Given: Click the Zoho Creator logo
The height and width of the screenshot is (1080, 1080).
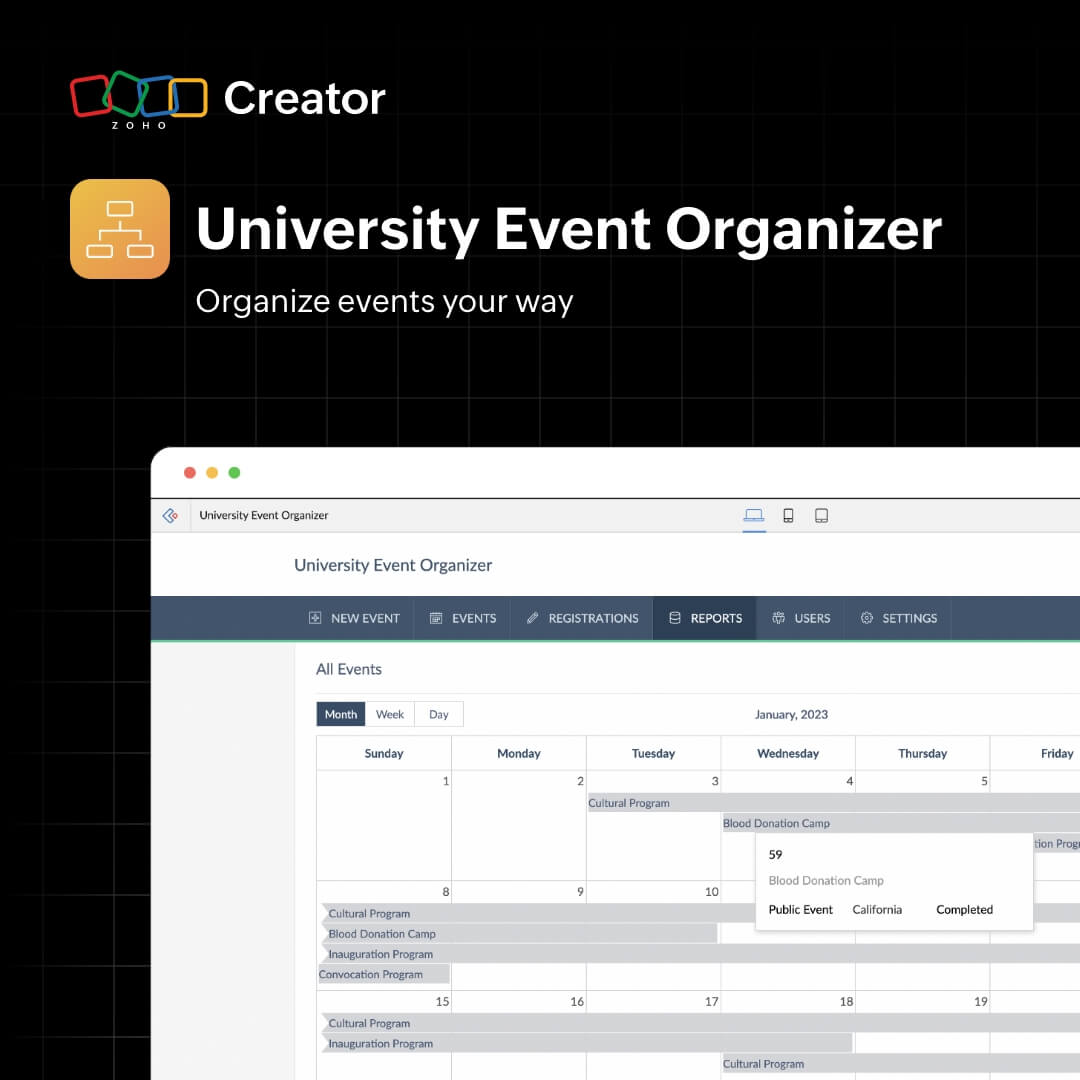Looking at the screenshot, I should click(139, 95).
